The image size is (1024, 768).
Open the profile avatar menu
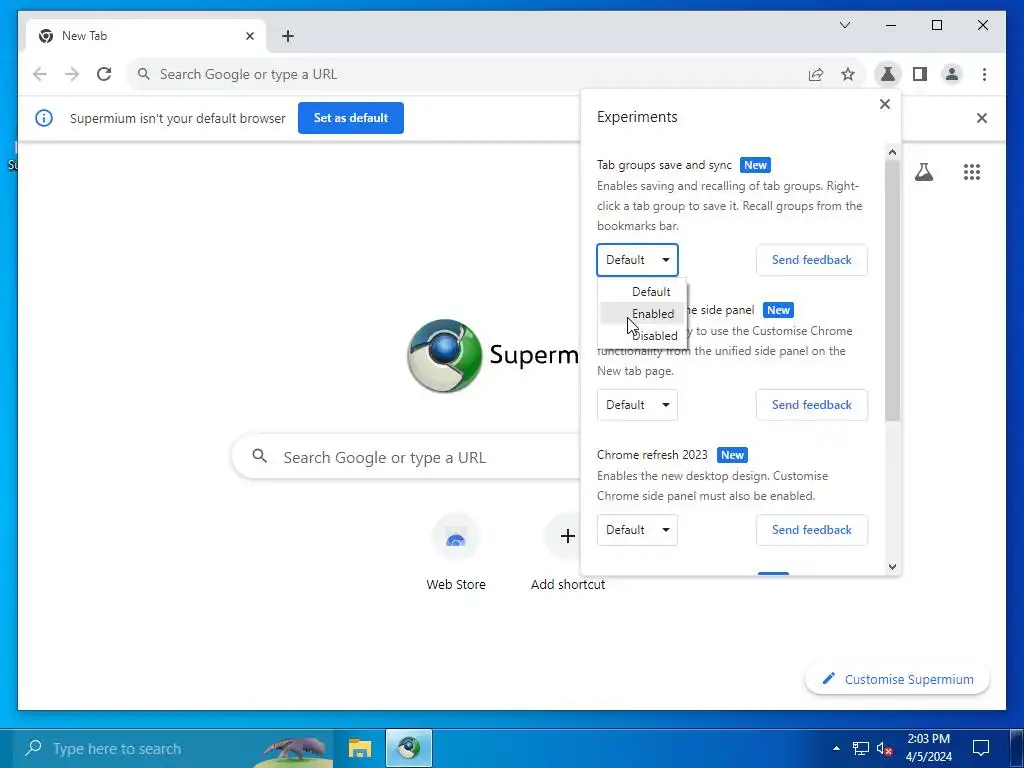tap(952, 74)
